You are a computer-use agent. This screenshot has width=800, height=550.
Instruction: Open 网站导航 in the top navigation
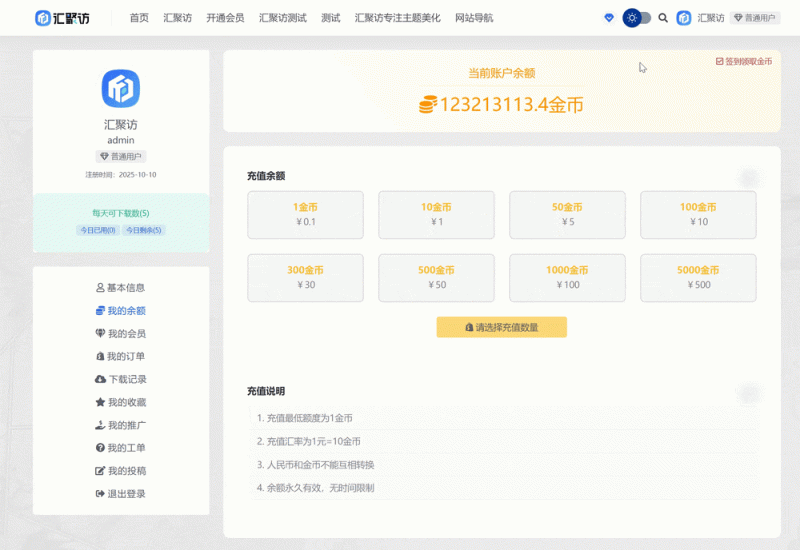click(474, 18)
